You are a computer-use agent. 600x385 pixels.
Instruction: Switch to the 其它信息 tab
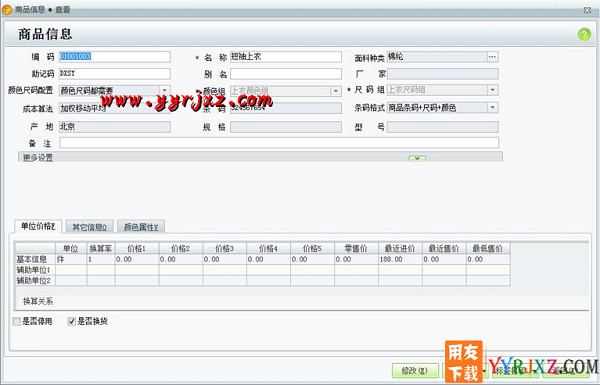click(x=90, y=227)
